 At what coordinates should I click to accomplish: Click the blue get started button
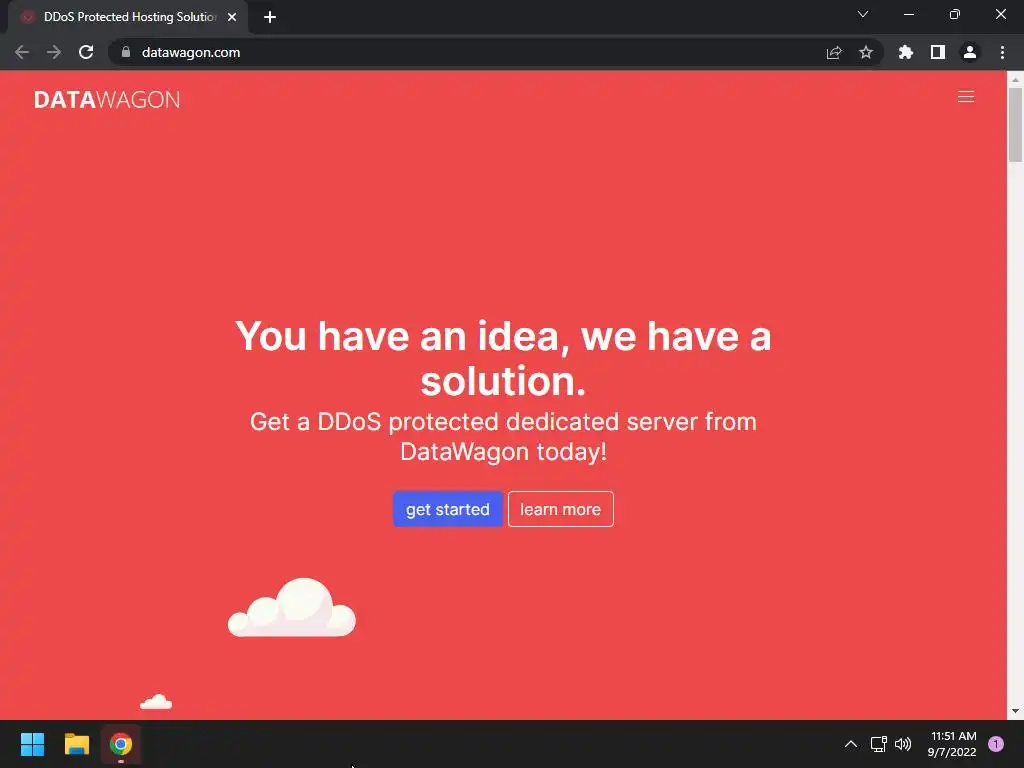[x=447, y=509]
